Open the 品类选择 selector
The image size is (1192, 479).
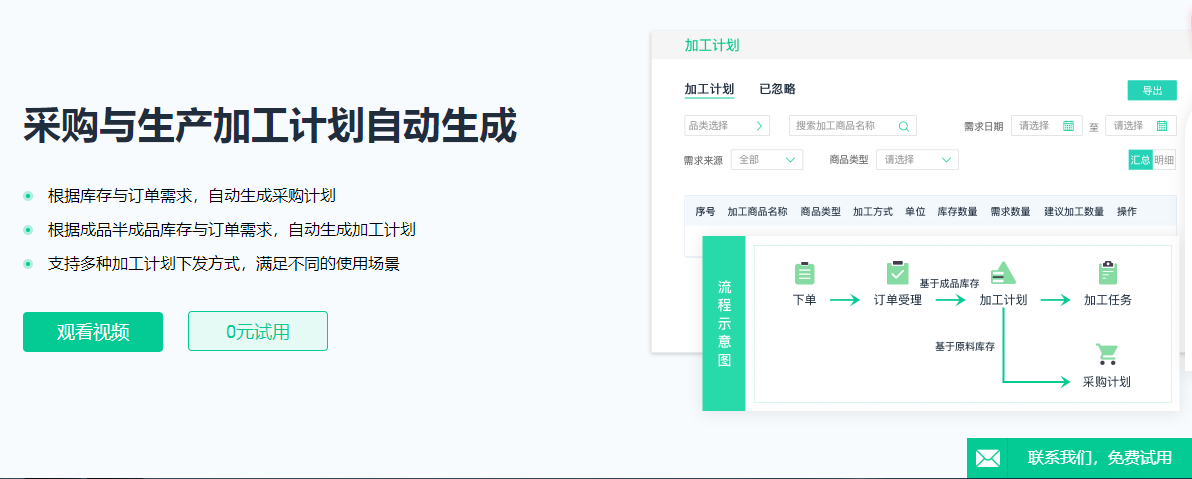[x=727, y=125]
